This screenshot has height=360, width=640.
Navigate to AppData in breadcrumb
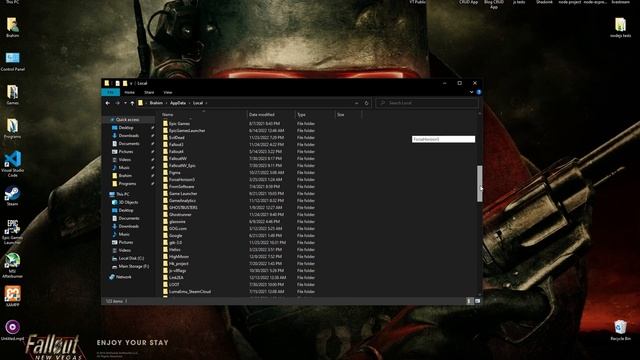pos(178,103)
